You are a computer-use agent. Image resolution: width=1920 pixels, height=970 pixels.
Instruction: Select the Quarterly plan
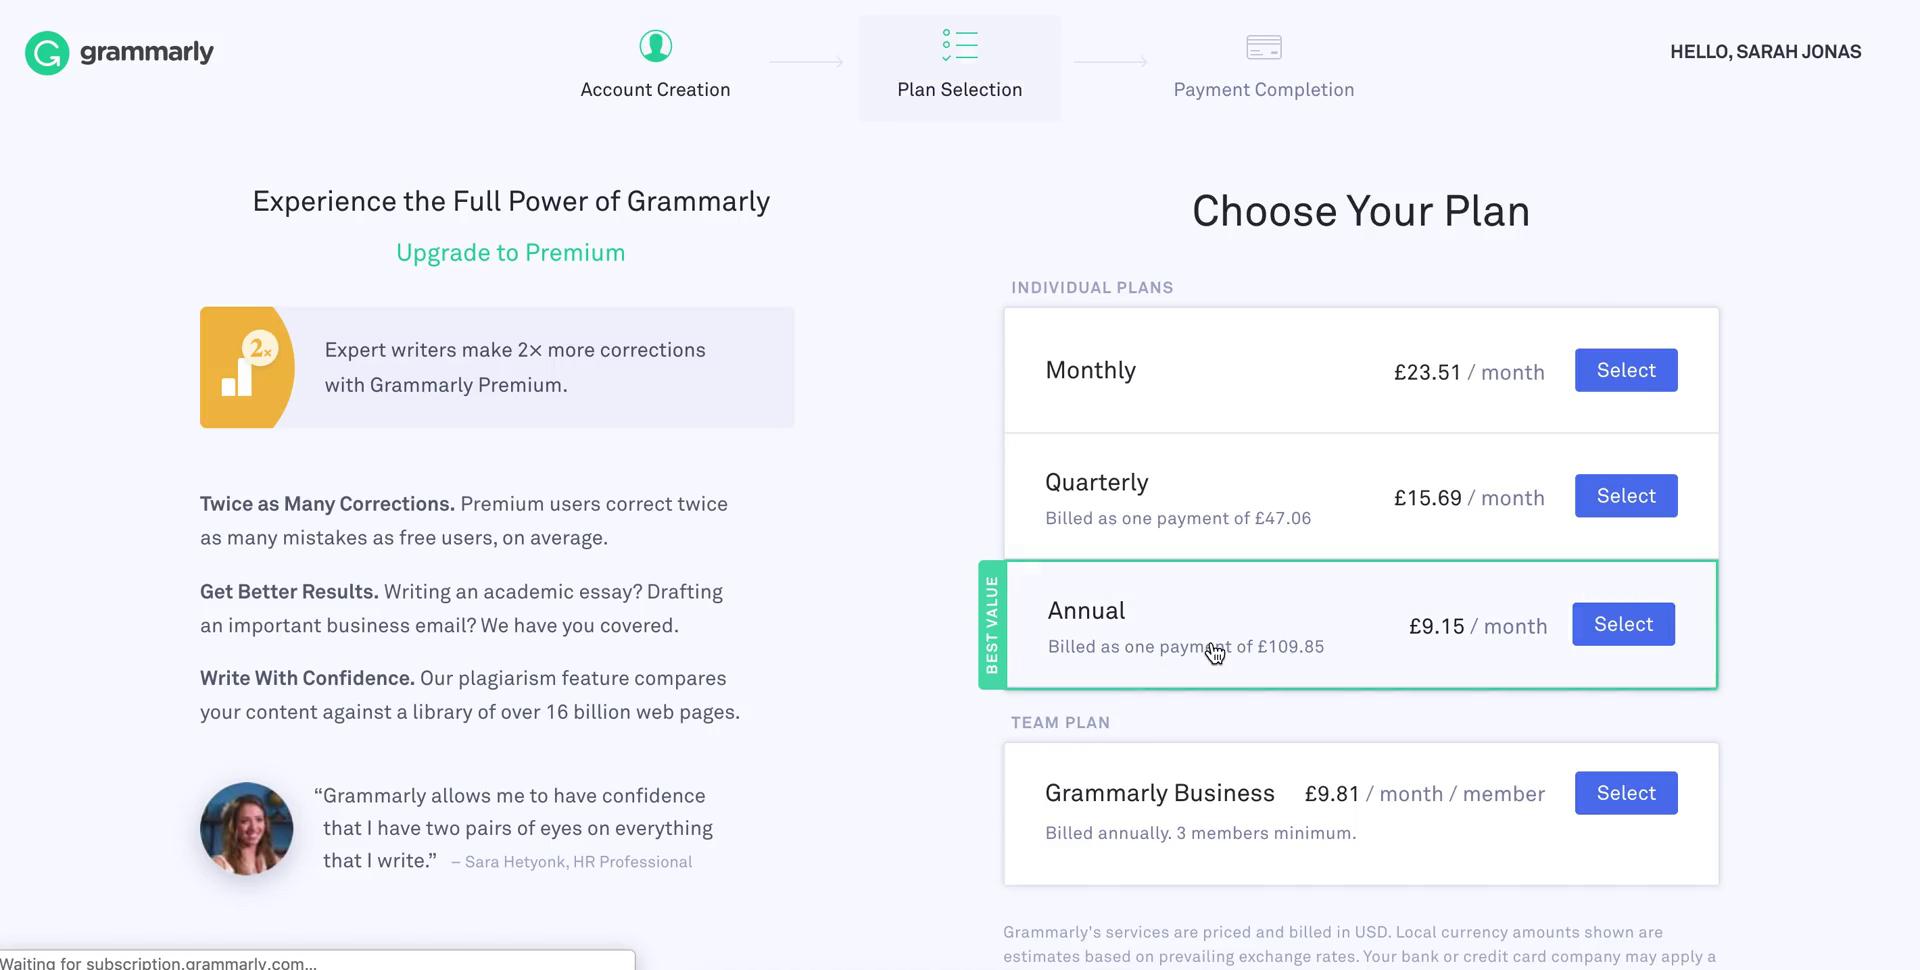(x=1626, y=496)
